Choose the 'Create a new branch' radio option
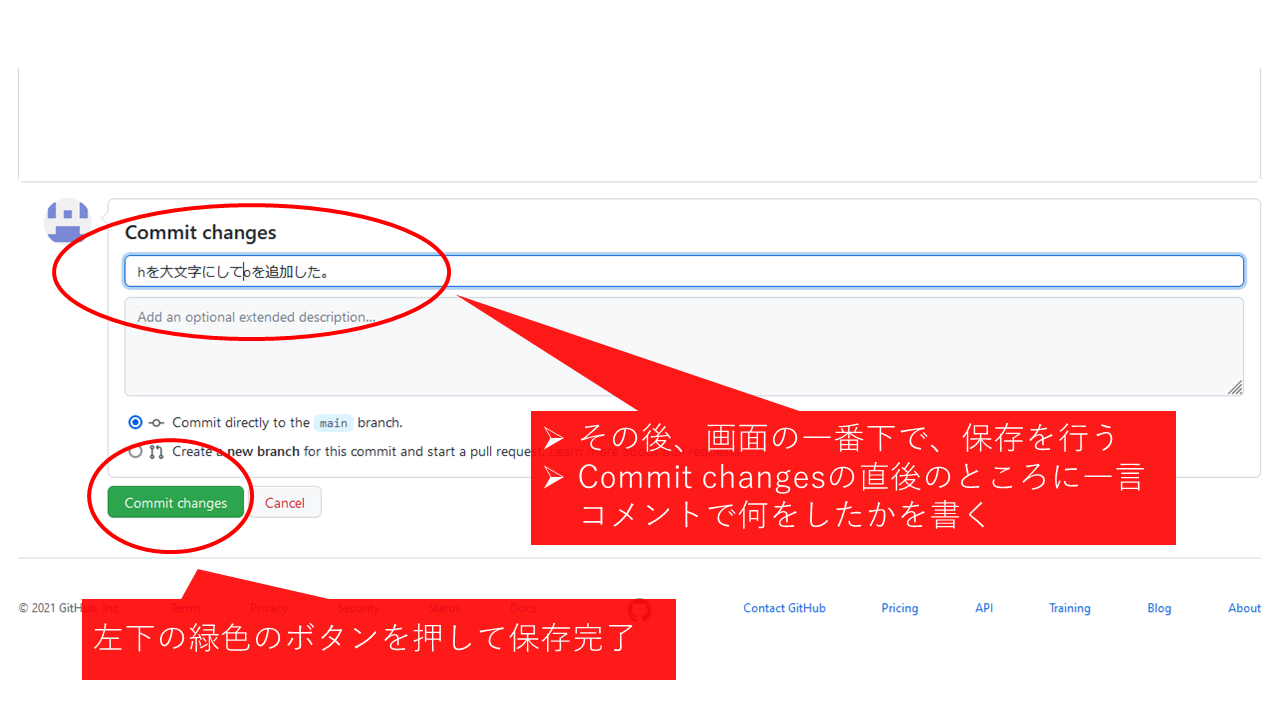1280x720 pixels. point(136,452)
